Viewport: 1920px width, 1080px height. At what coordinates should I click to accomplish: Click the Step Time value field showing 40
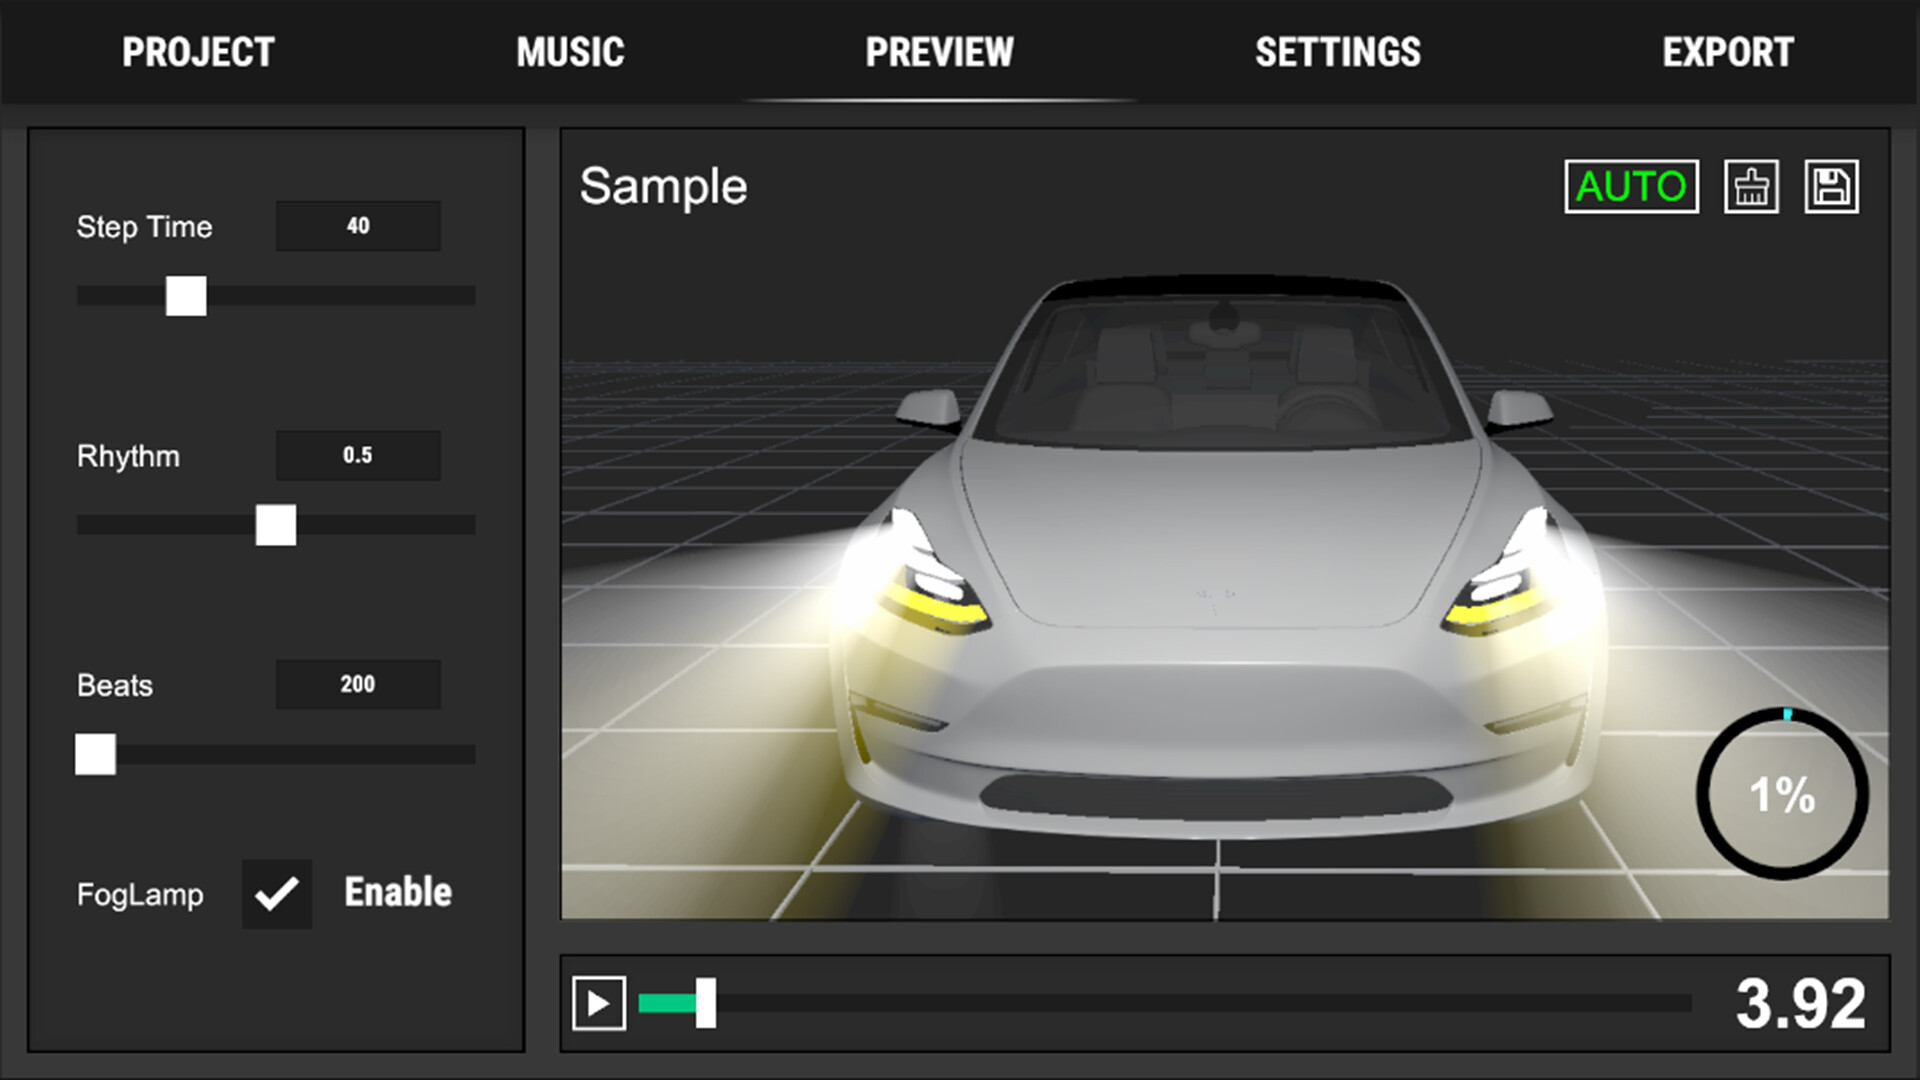358,226
